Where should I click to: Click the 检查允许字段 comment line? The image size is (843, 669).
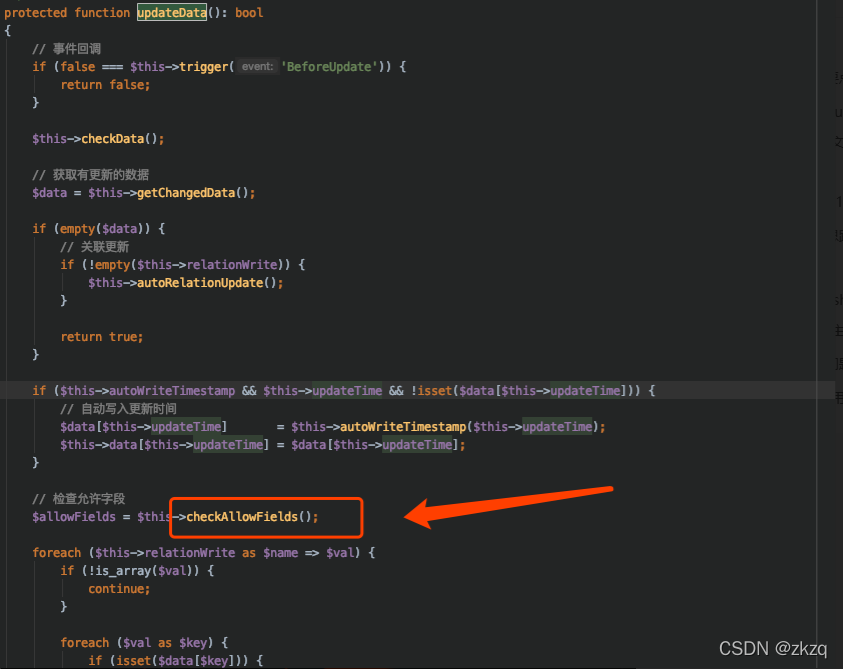pyautogui.click(x=78, y=499)
